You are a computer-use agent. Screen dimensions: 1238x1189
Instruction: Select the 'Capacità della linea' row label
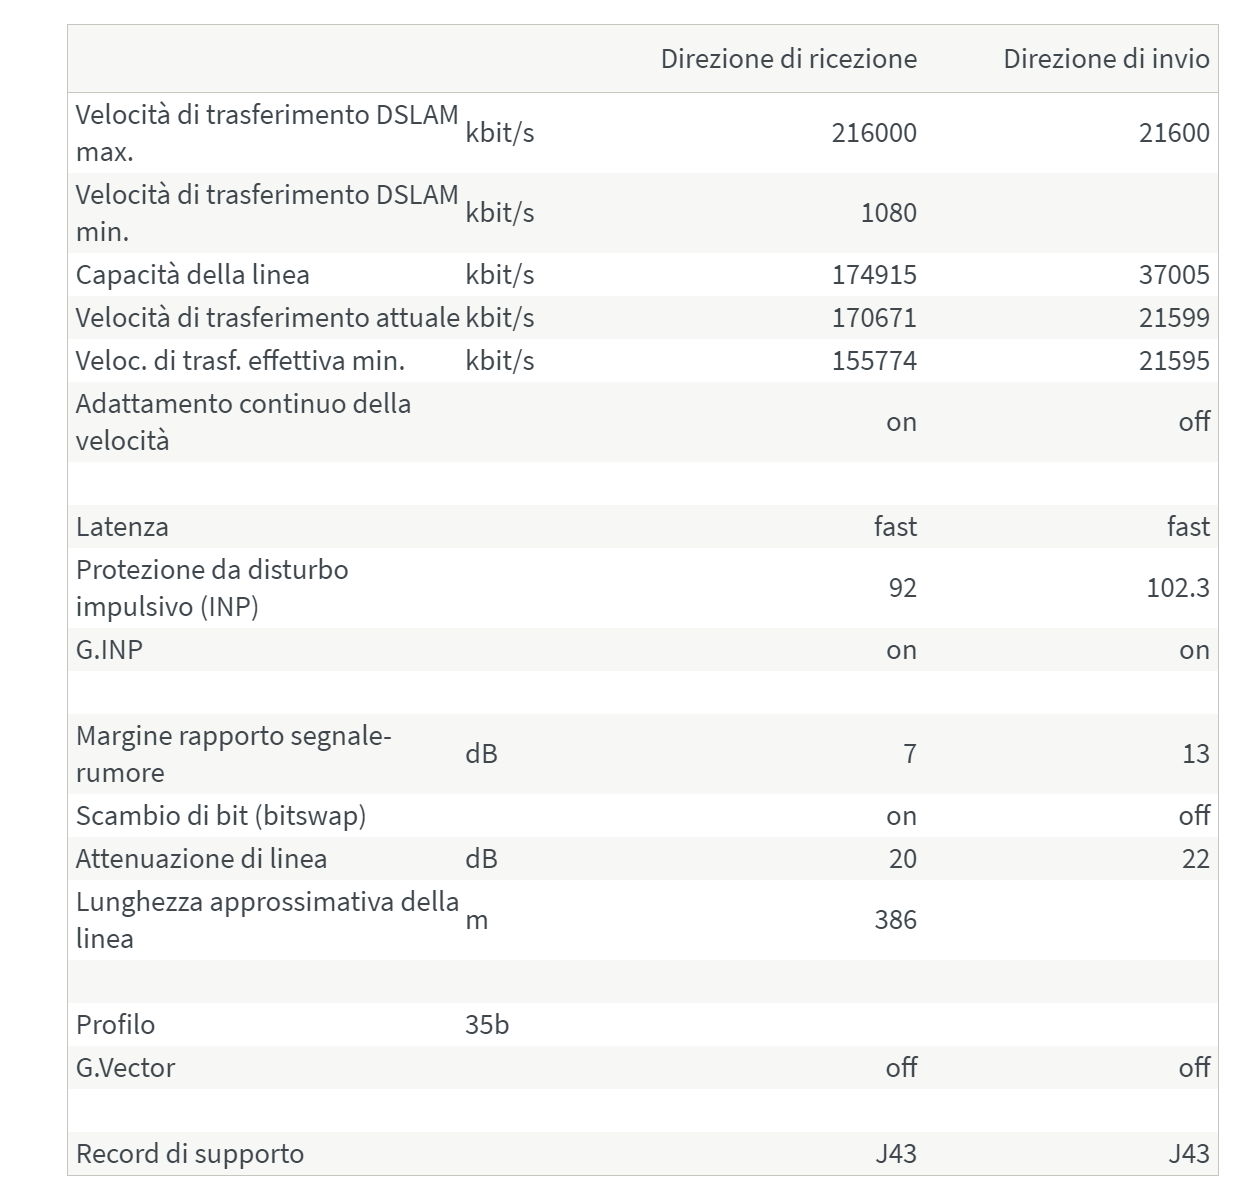tap(193, 275)
